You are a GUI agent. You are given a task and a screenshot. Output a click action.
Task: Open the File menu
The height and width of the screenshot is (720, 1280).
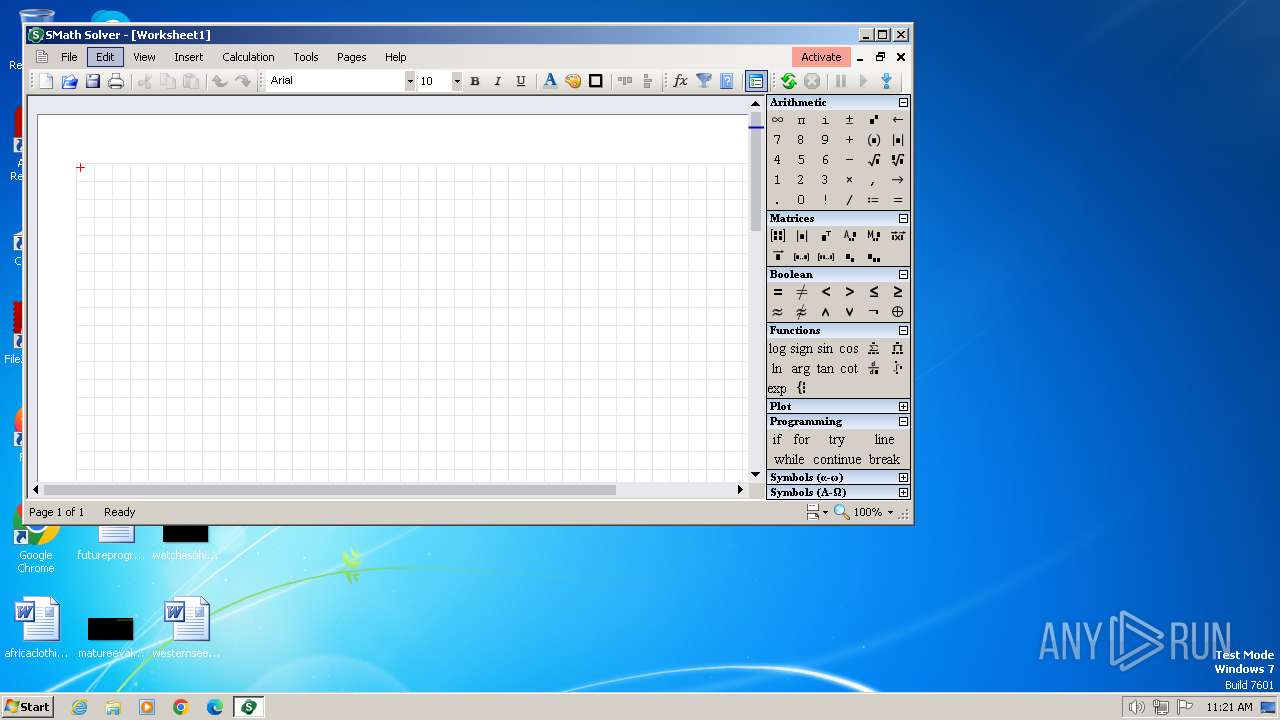pyautogui.click(x=69, y=57)
